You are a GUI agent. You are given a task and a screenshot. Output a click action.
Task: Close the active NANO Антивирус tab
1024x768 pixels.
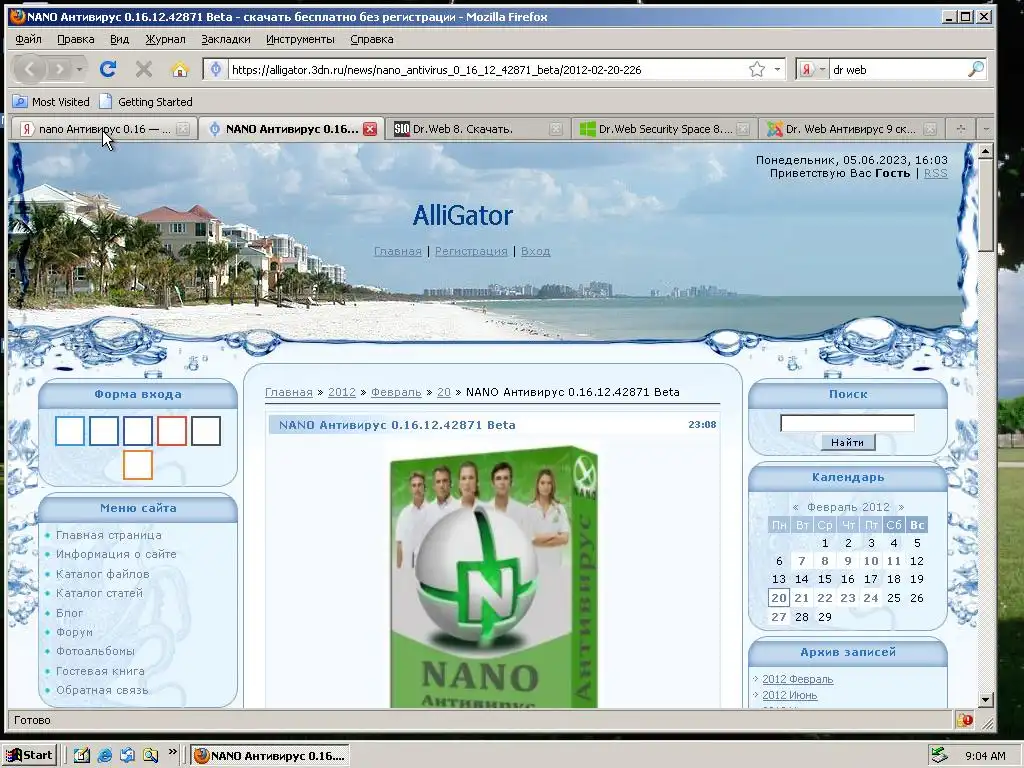click(x=370, y=129)
